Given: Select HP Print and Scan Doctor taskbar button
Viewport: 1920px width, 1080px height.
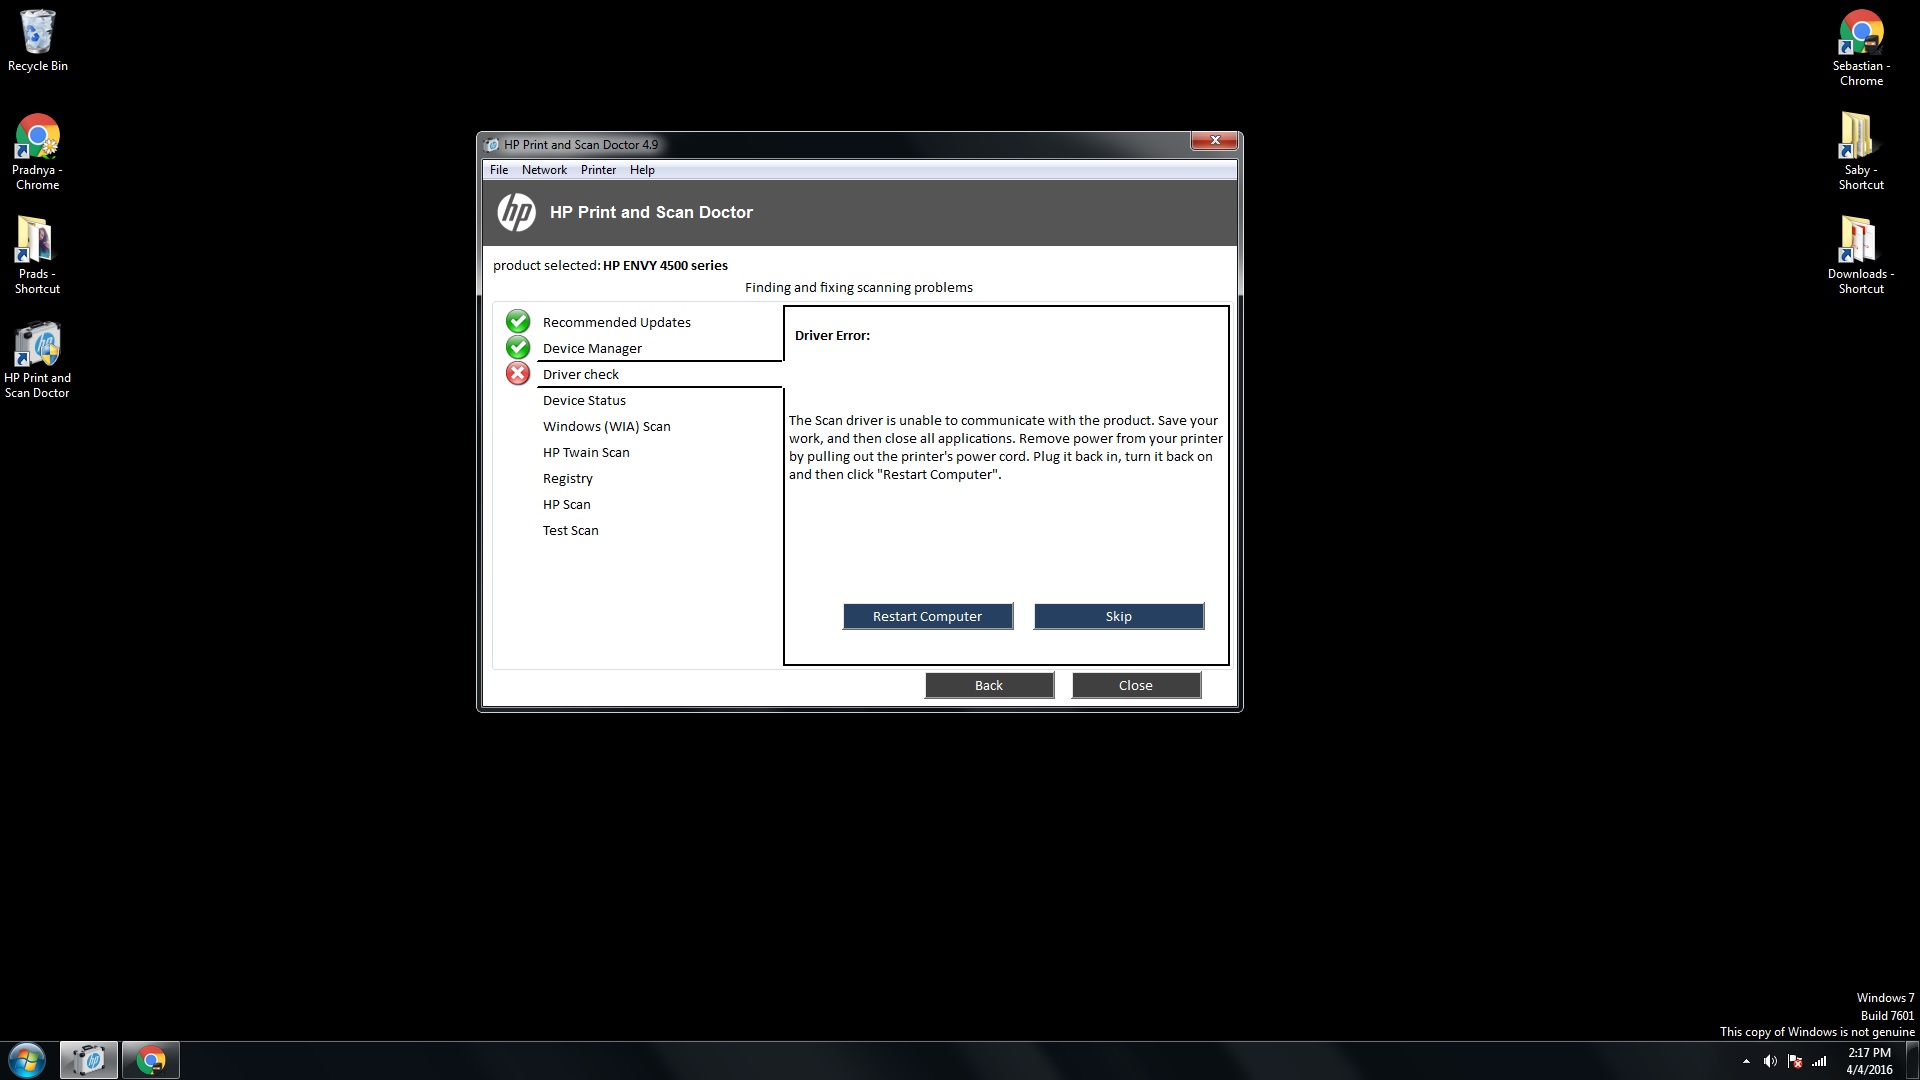Looking at the screenshot, I should (89, 1060).
